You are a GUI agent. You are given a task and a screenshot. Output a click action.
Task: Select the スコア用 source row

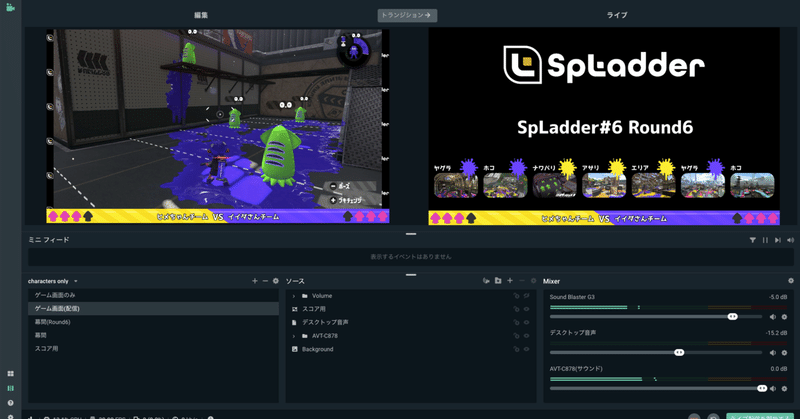click(x=411, y=309)
